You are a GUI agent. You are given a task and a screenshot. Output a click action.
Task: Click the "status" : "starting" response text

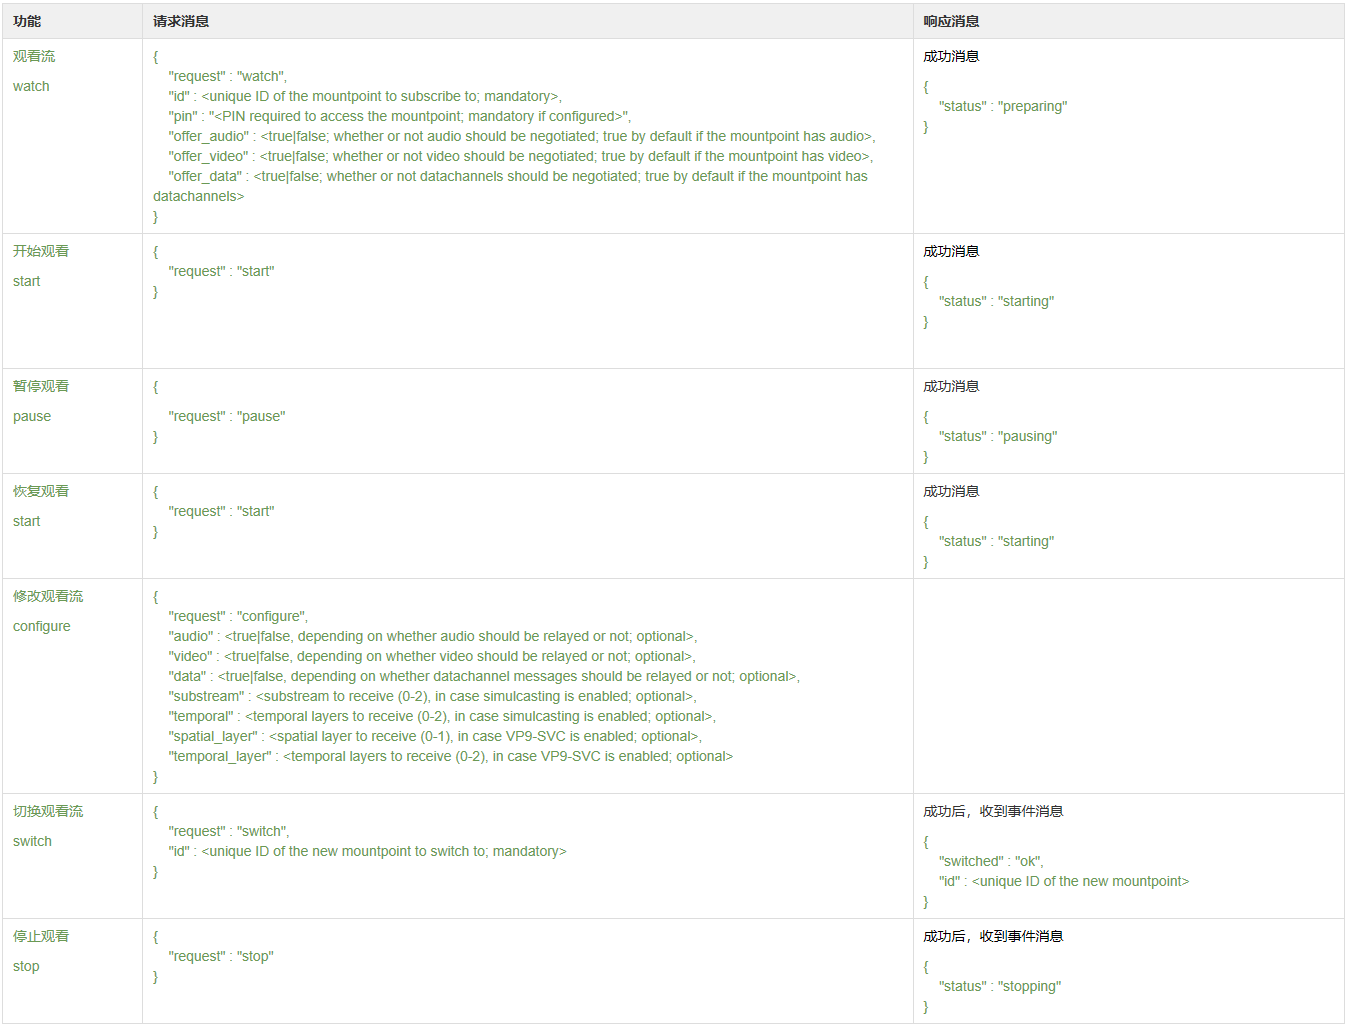(996, 301)
